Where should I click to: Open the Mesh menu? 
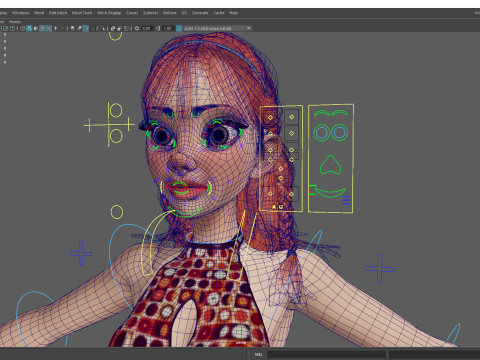tap(39, 13)
